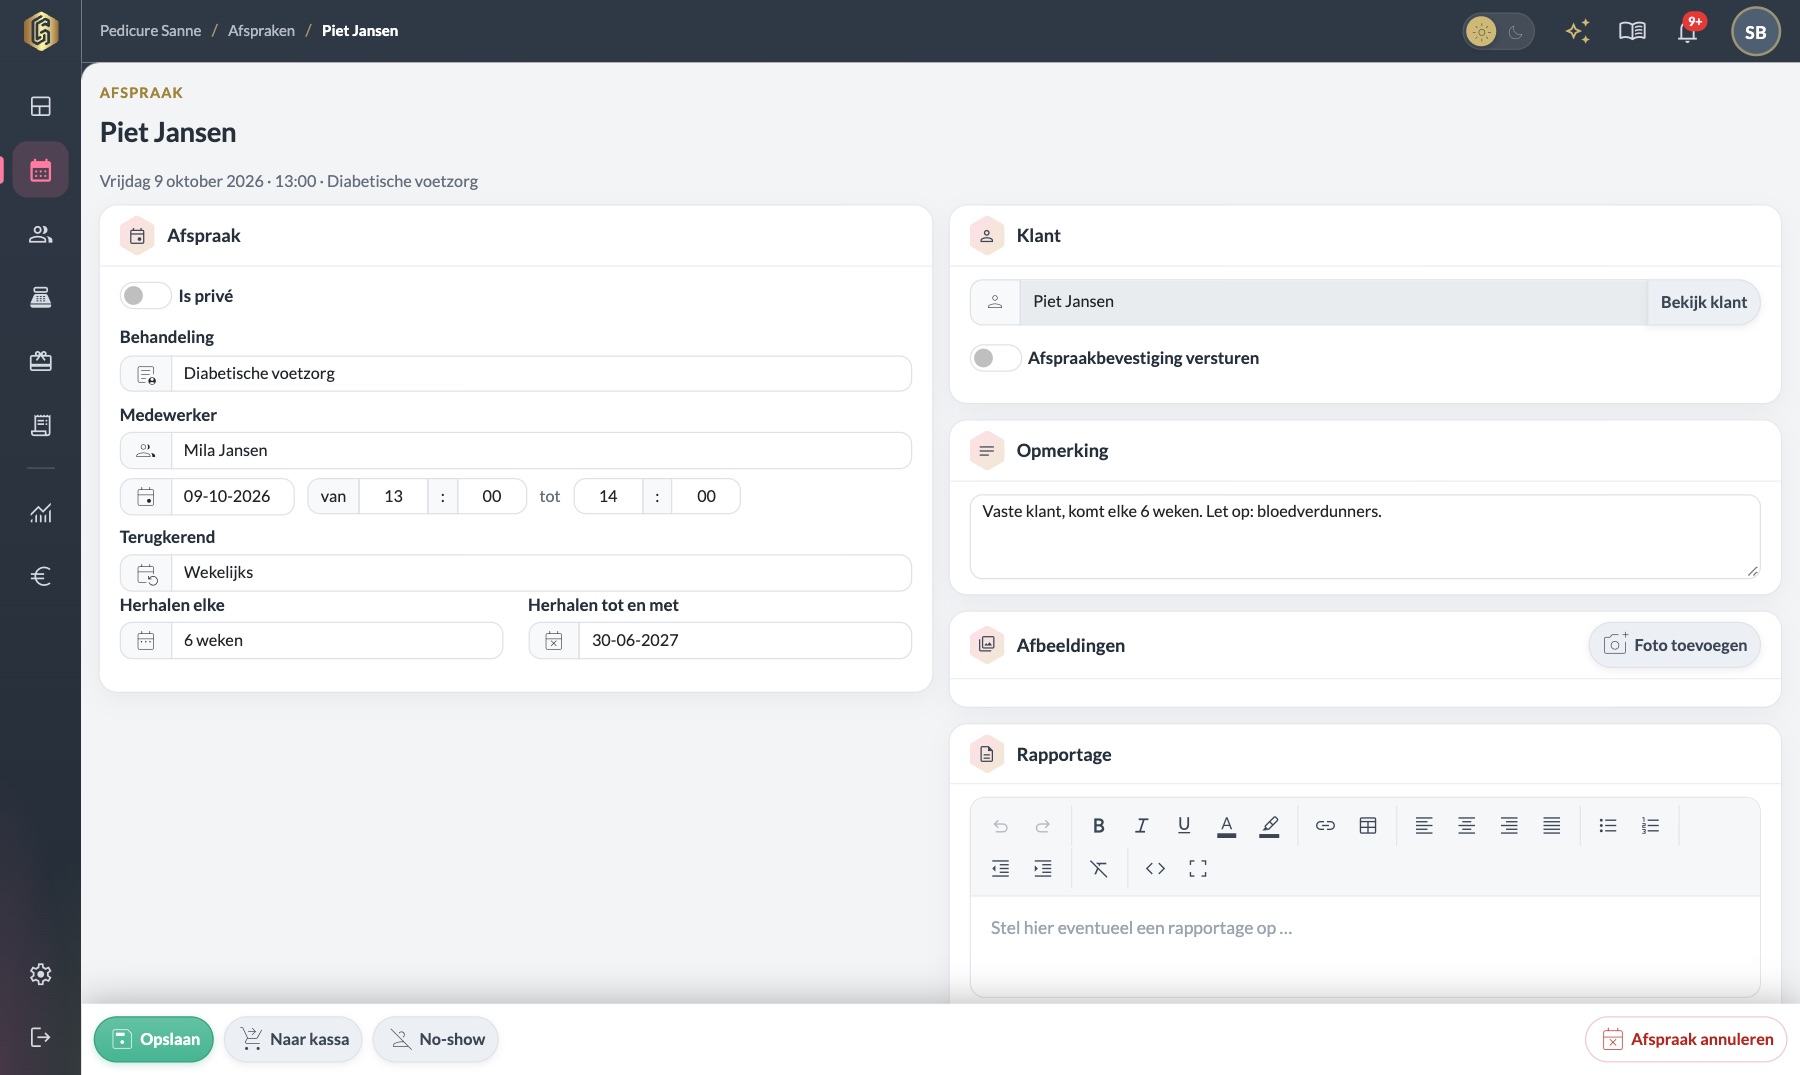
Task: Create a bulleted list in Rapportage
Action: coord(1608,825)
